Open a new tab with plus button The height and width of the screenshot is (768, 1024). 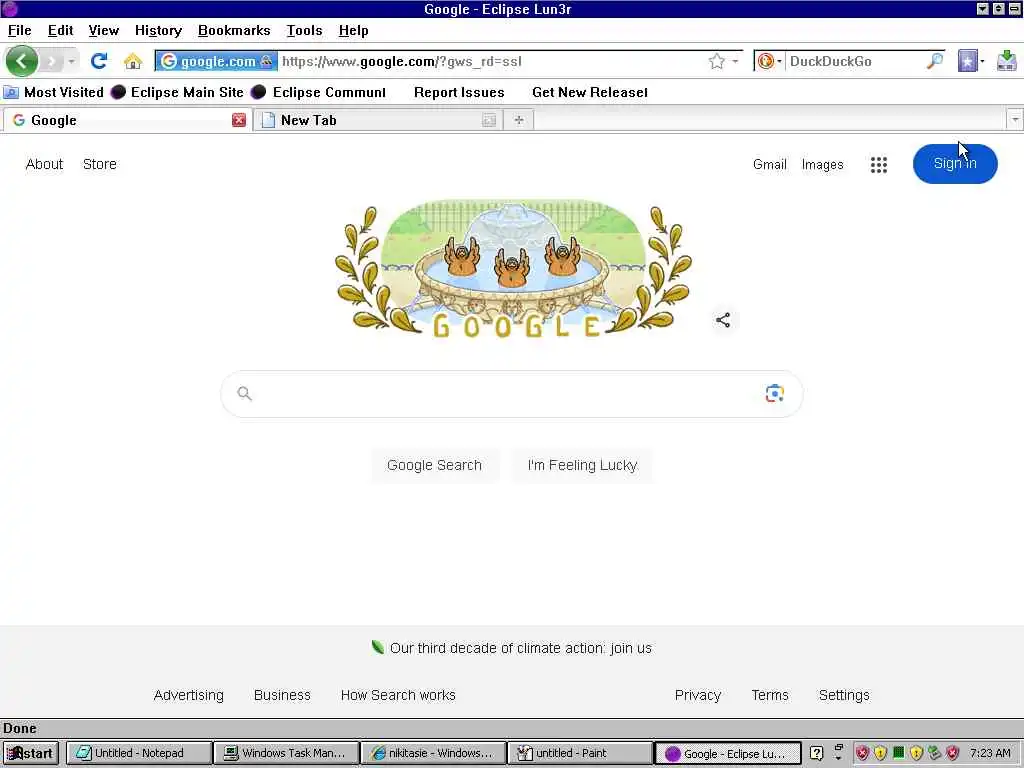[x=519, y=120]
